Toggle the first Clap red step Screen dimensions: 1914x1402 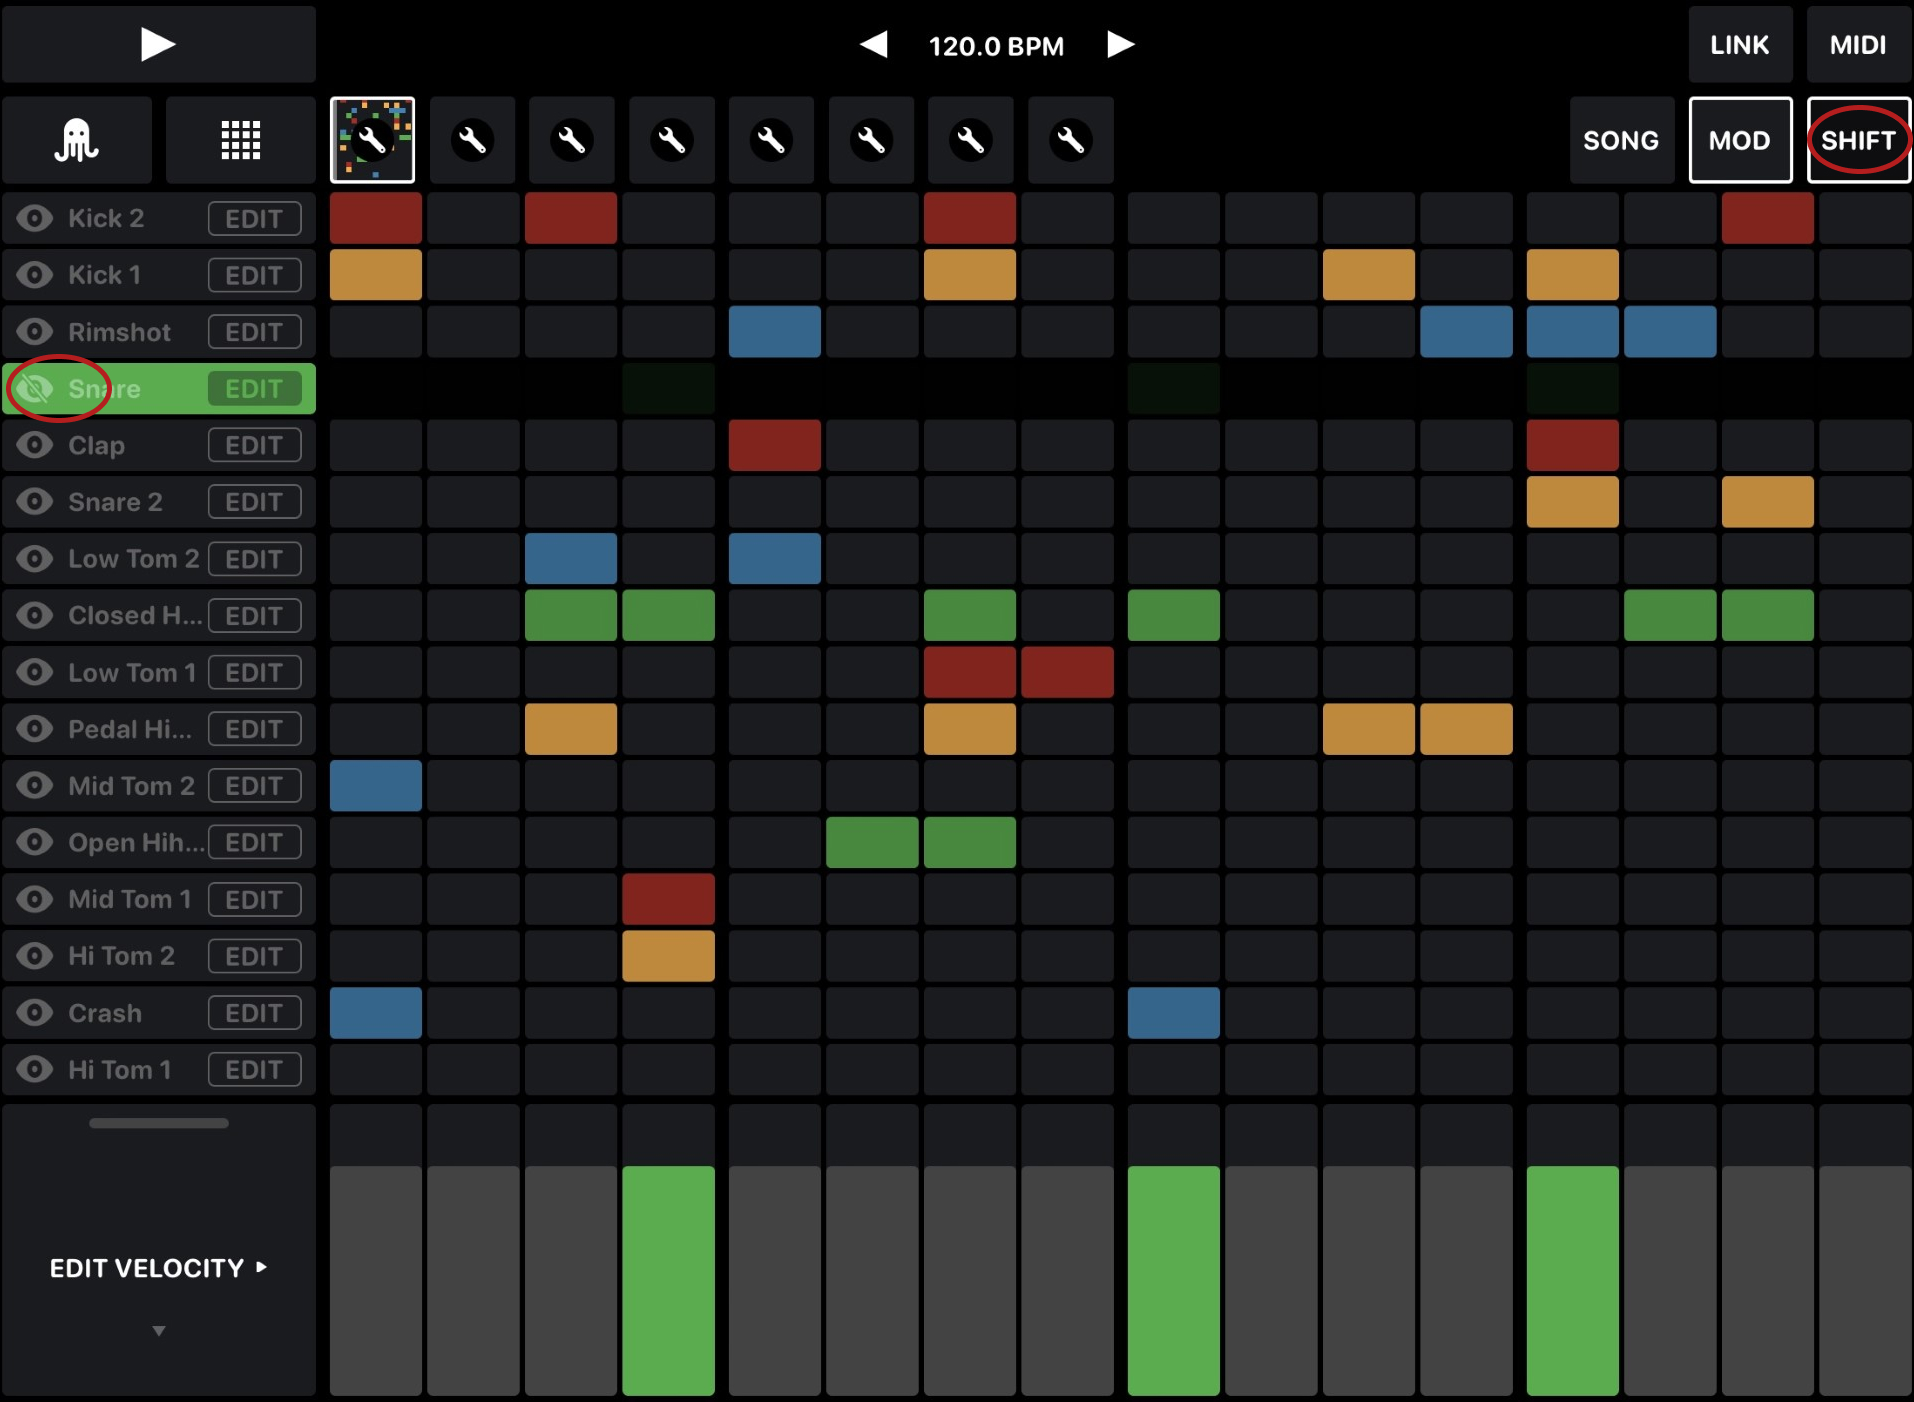(x=775, y=445)
